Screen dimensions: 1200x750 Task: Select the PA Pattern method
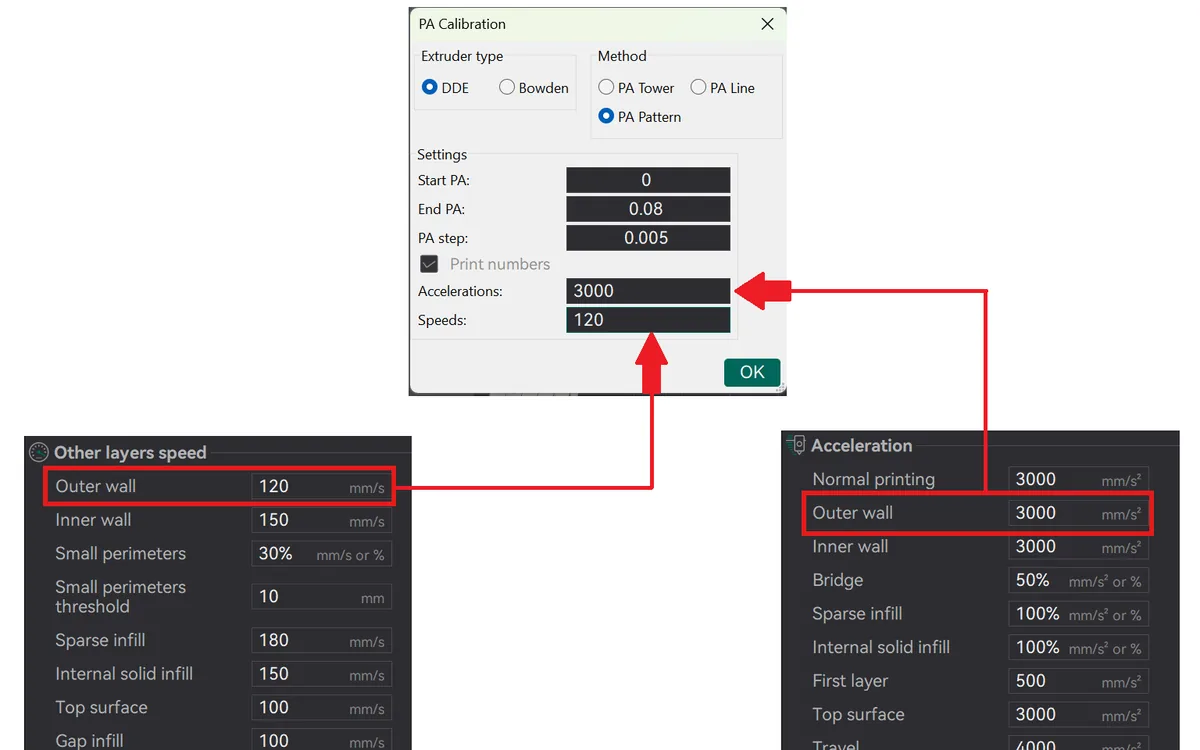606,116
